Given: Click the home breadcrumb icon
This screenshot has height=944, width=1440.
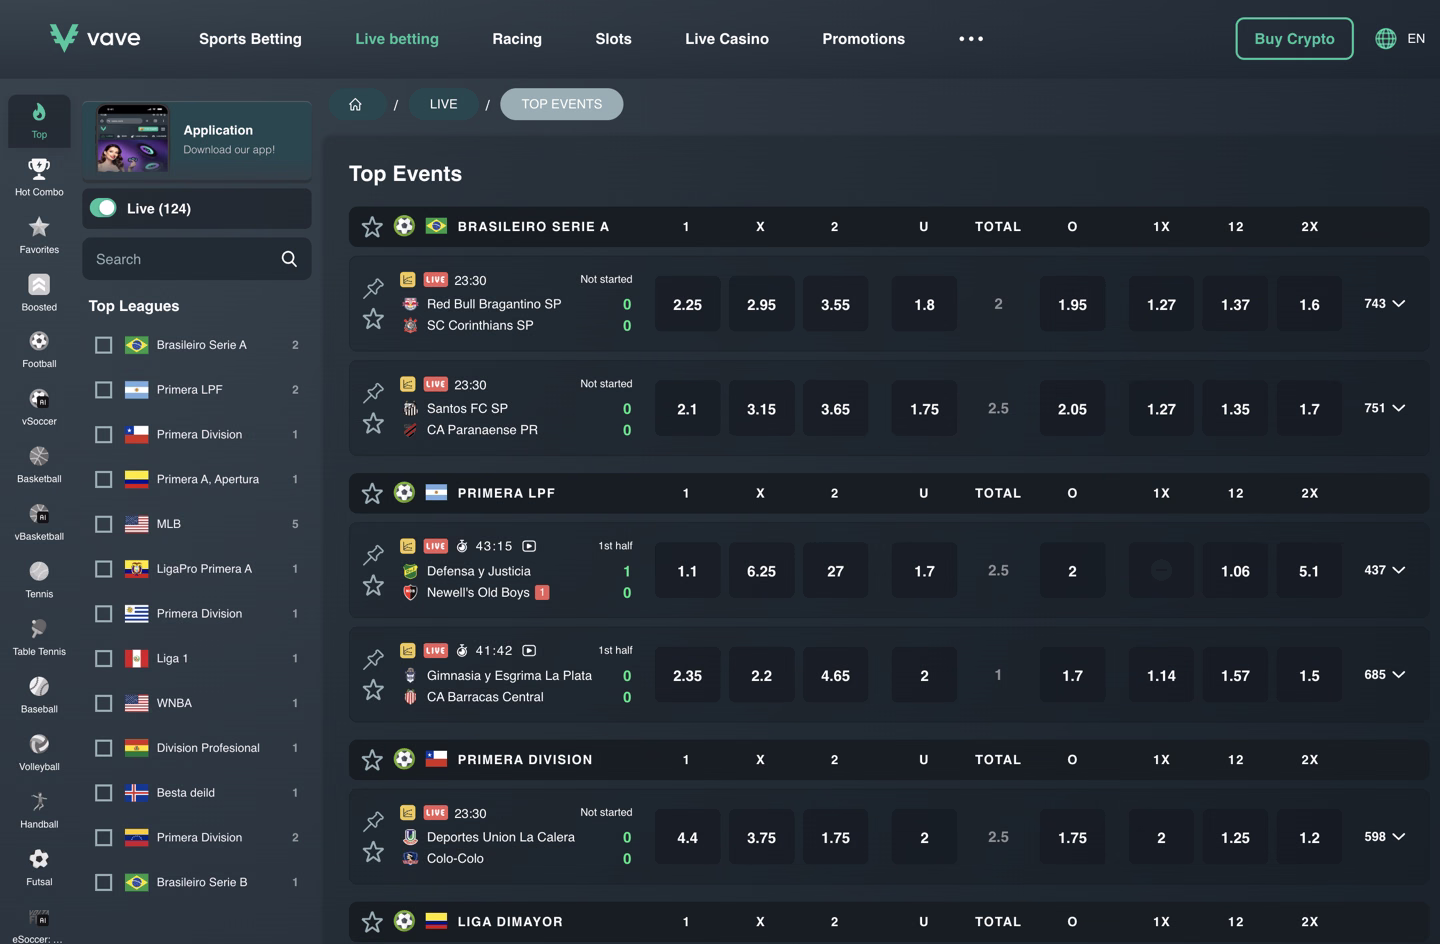Looking at the screenshot, I should pos(355,104).
